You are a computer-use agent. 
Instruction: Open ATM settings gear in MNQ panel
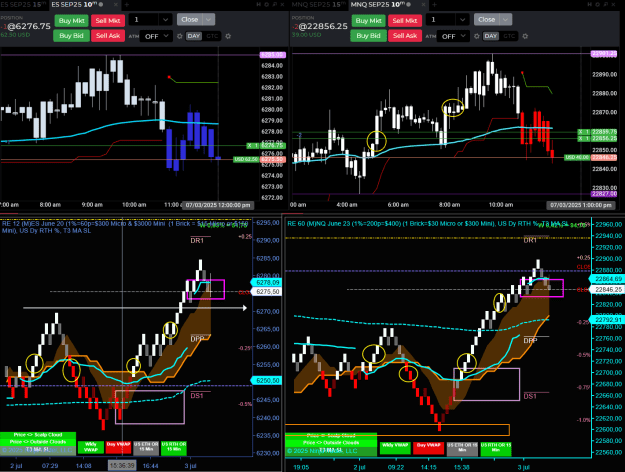pyautogui.click(x=477, y=36)
